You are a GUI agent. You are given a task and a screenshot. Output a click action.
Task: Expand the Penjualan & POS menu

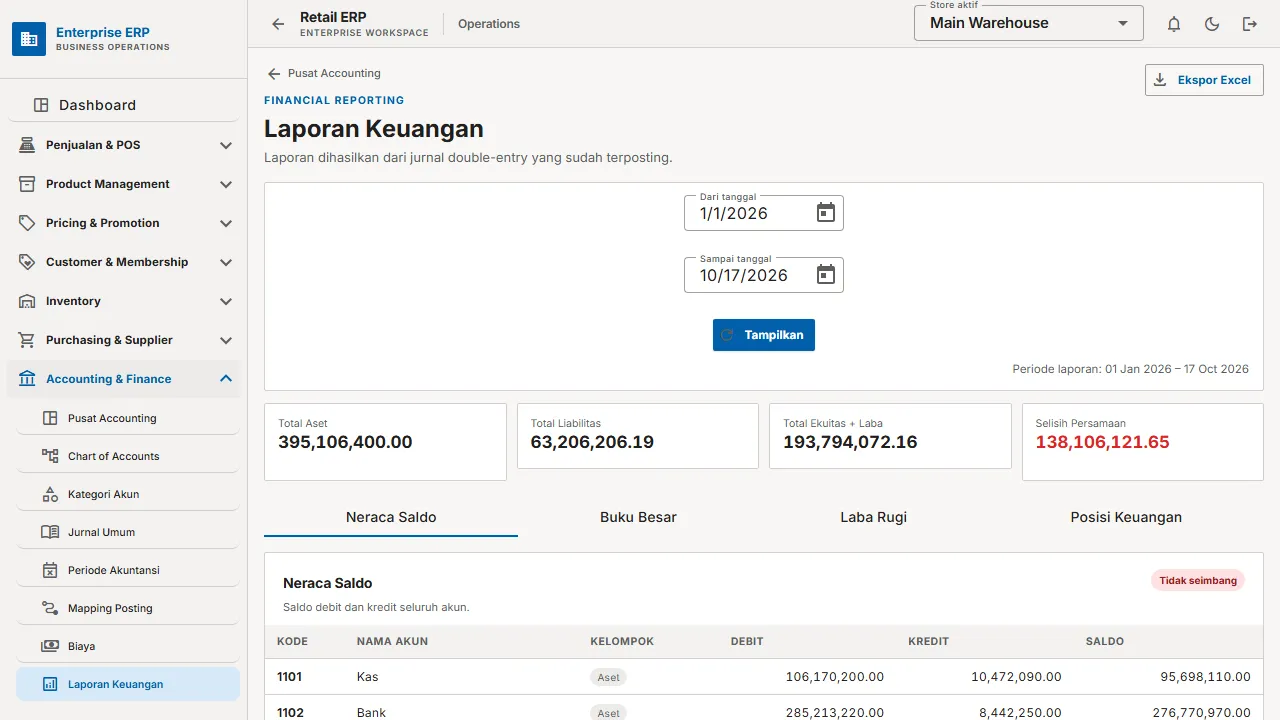pyautogui.click(x=124, y=145)
